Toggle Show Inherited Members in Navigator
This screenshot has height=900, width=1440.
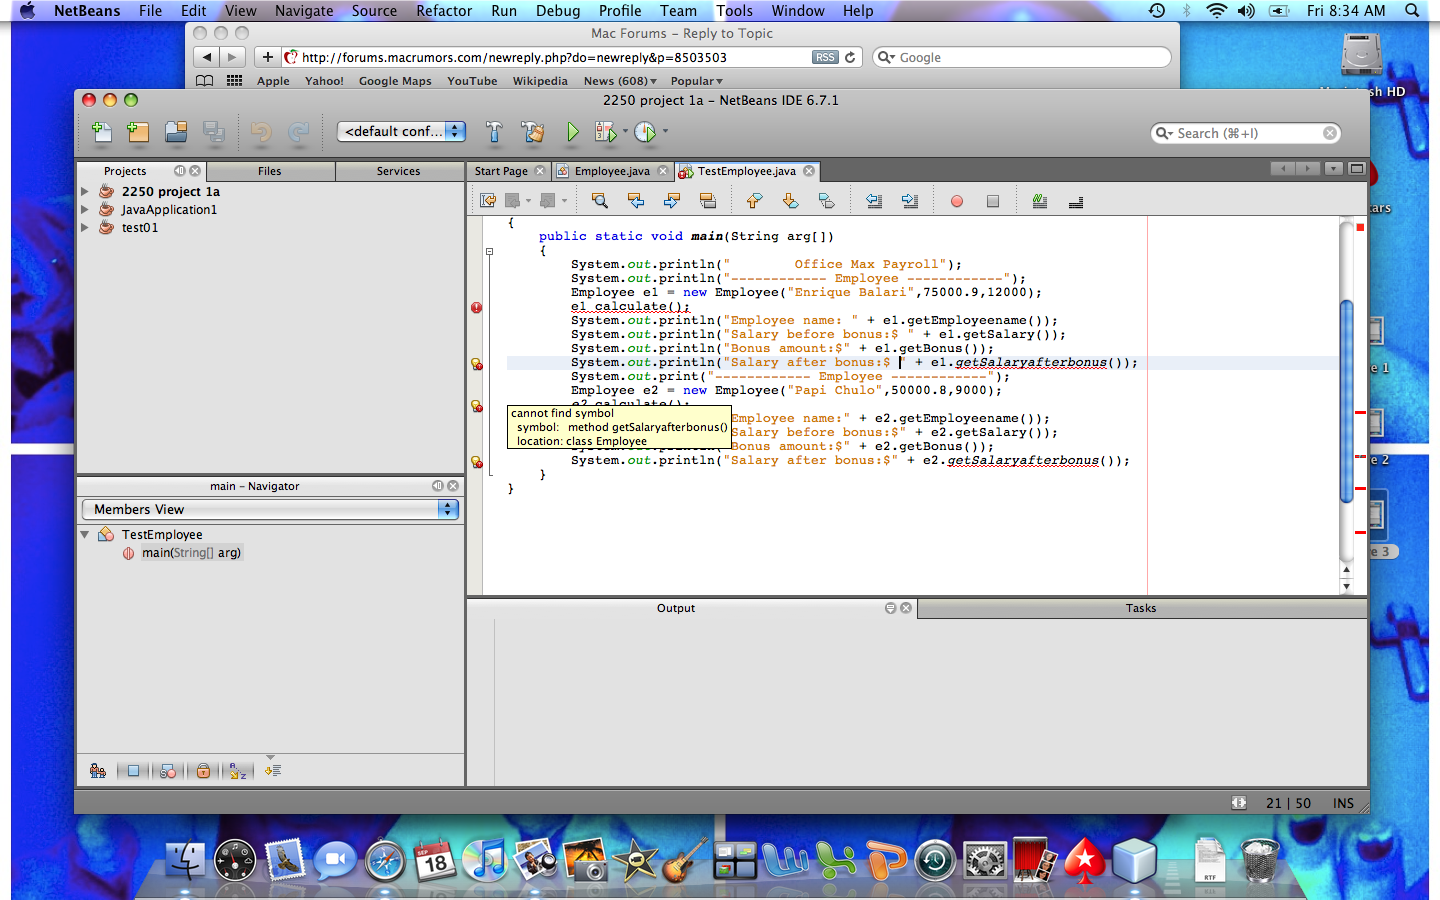pos(98,771)
